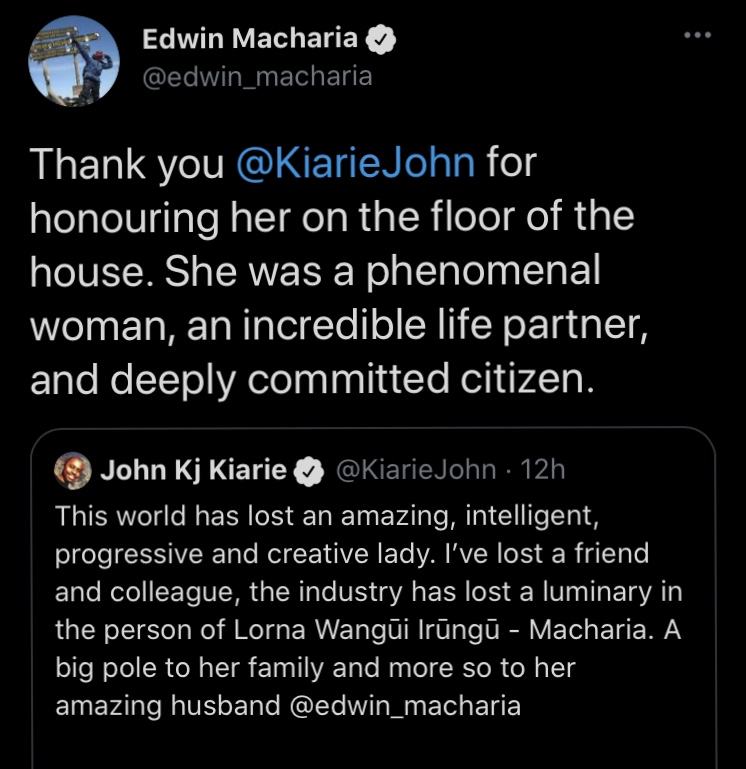Tap empty space at bottom of quoted card

(x=373, y=745)
